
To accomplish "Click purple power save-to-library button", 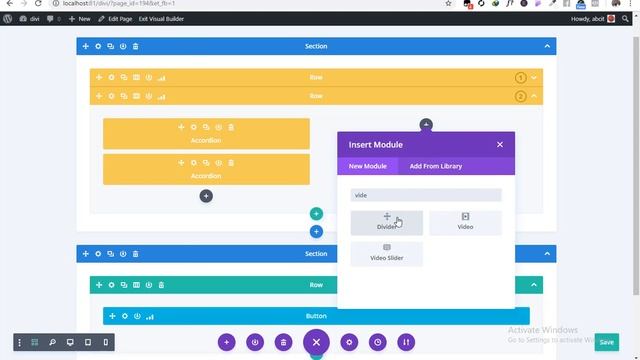I will click(x=255, y=342).
